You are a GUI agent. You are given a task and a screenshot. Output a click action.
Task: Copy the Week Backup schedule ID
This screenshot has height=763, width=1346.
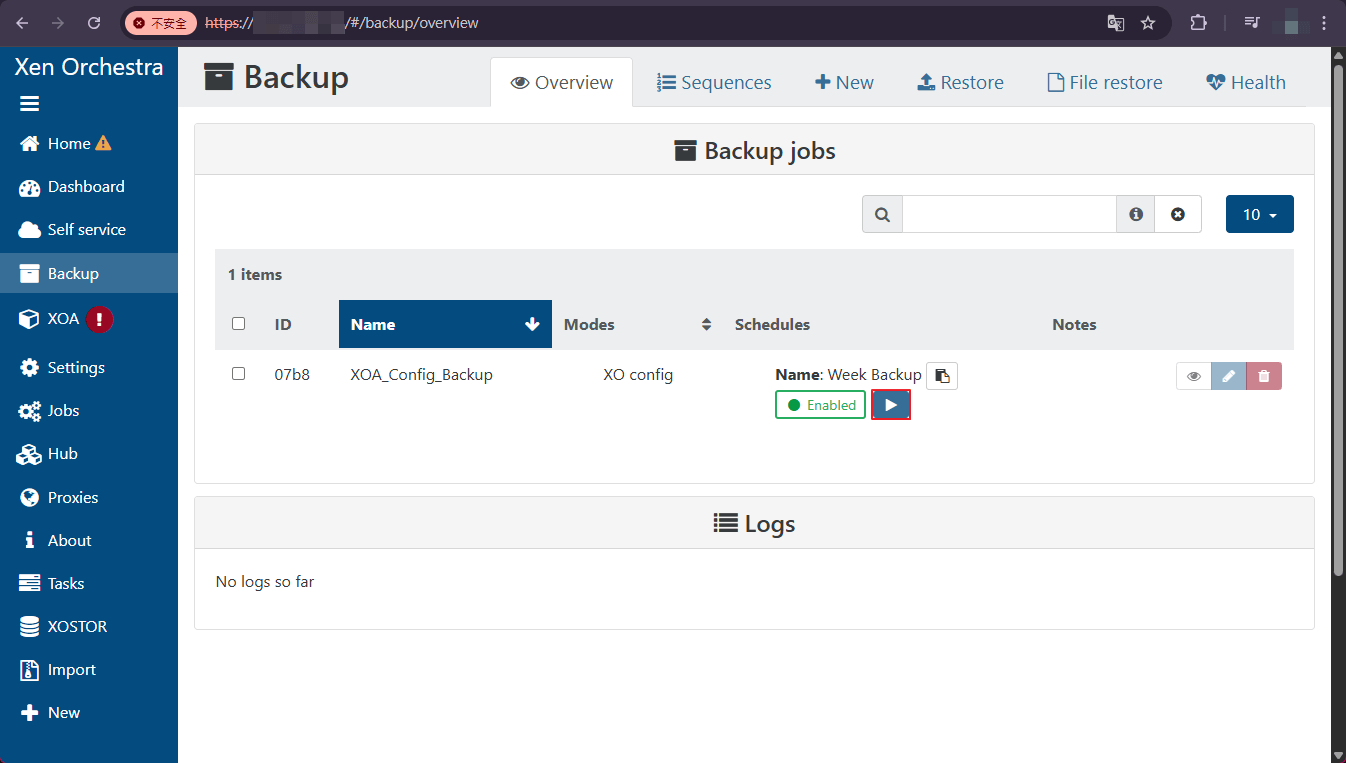tap(942, 376)
